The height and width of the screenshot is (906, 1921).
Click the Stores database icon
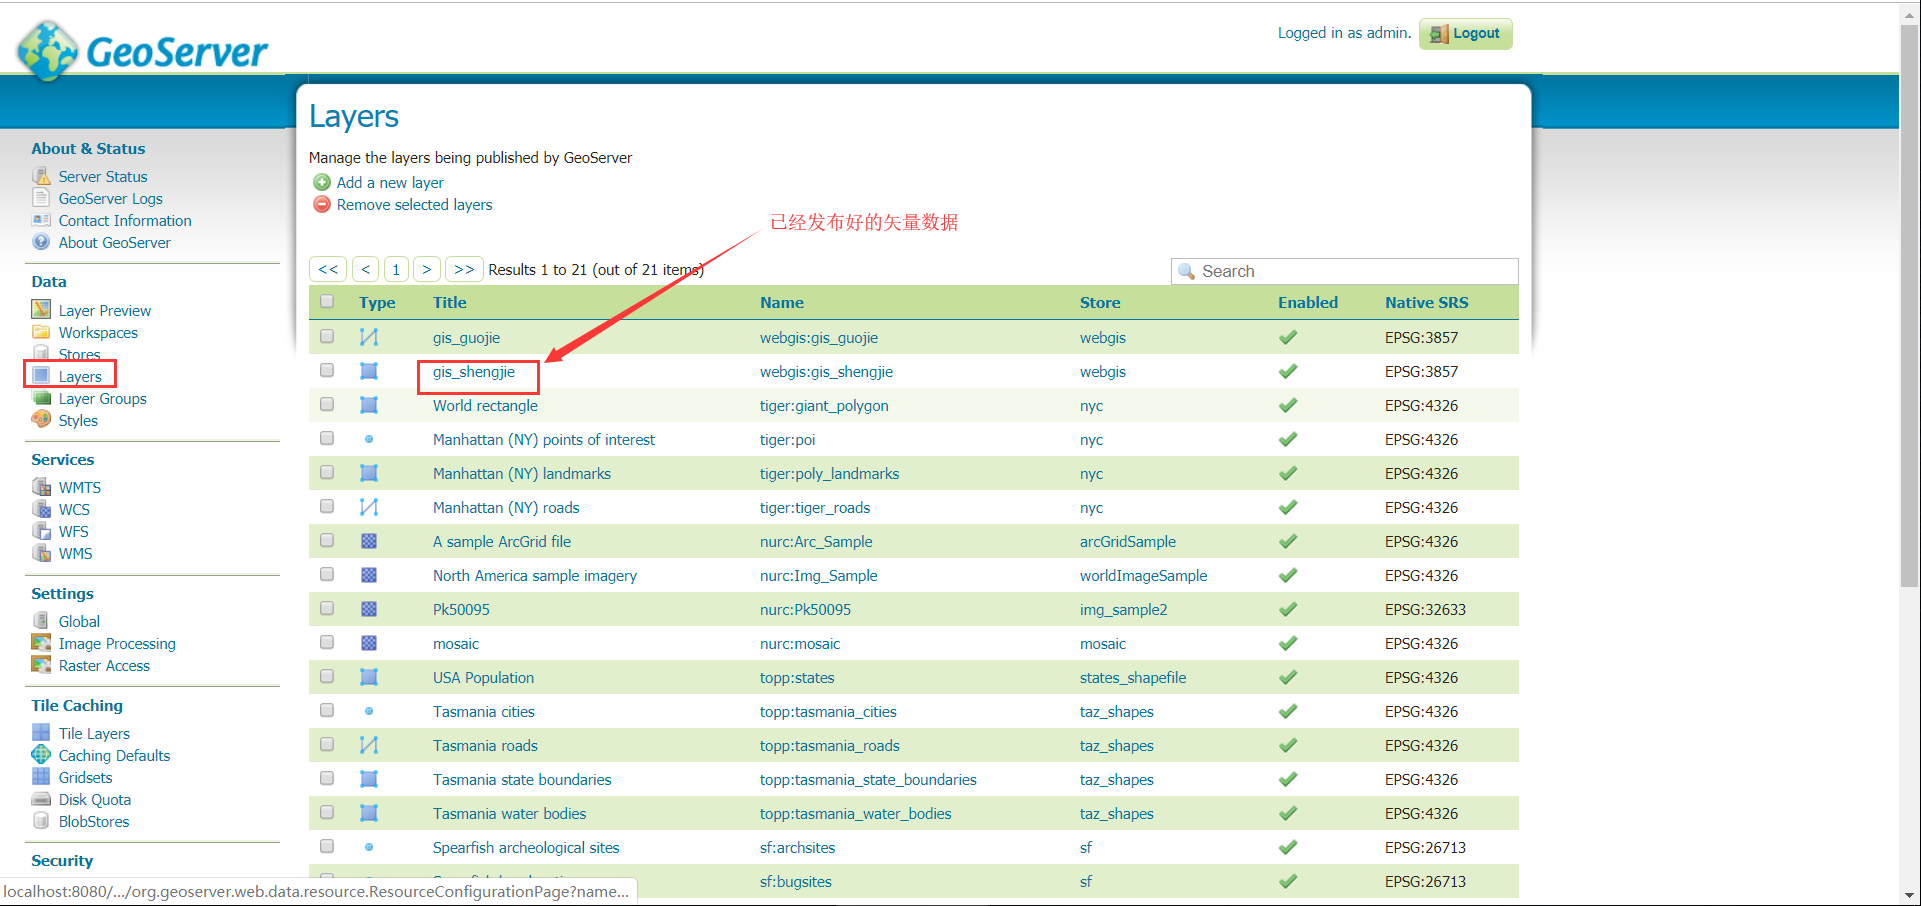(41, 353)
